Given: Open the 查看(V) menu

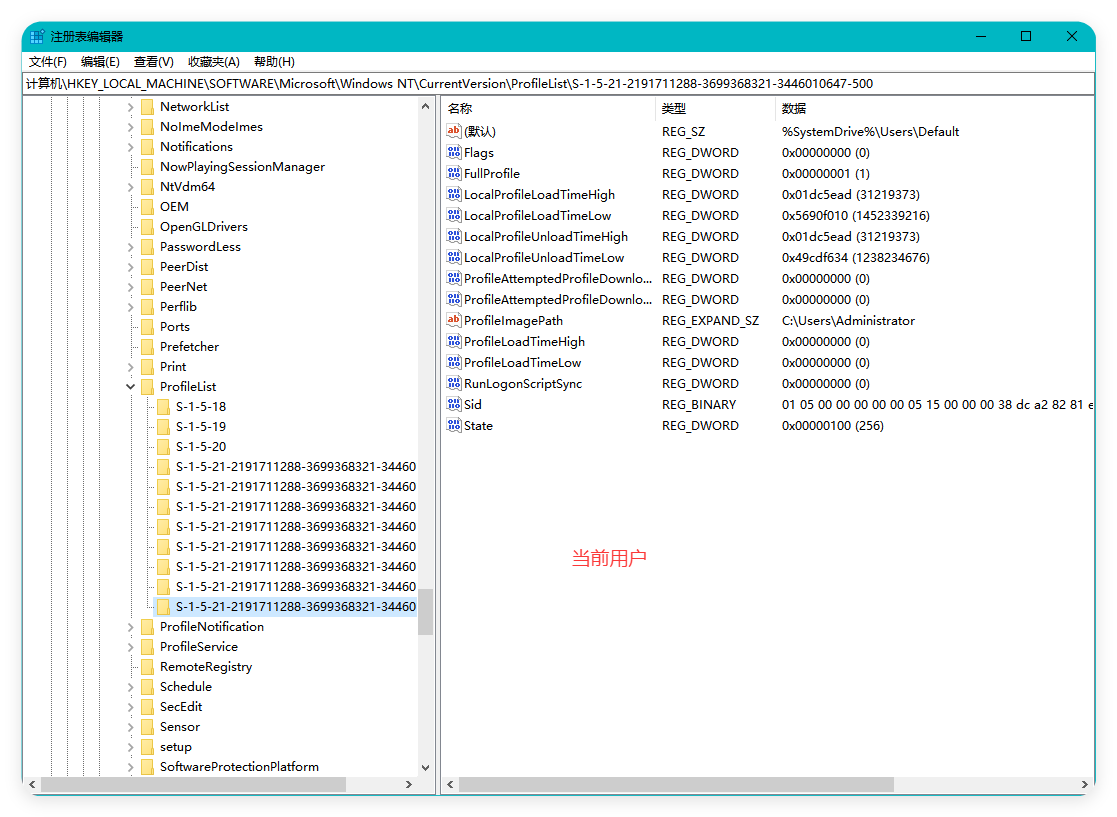Looking at the screenshot, I should [153, 62].
